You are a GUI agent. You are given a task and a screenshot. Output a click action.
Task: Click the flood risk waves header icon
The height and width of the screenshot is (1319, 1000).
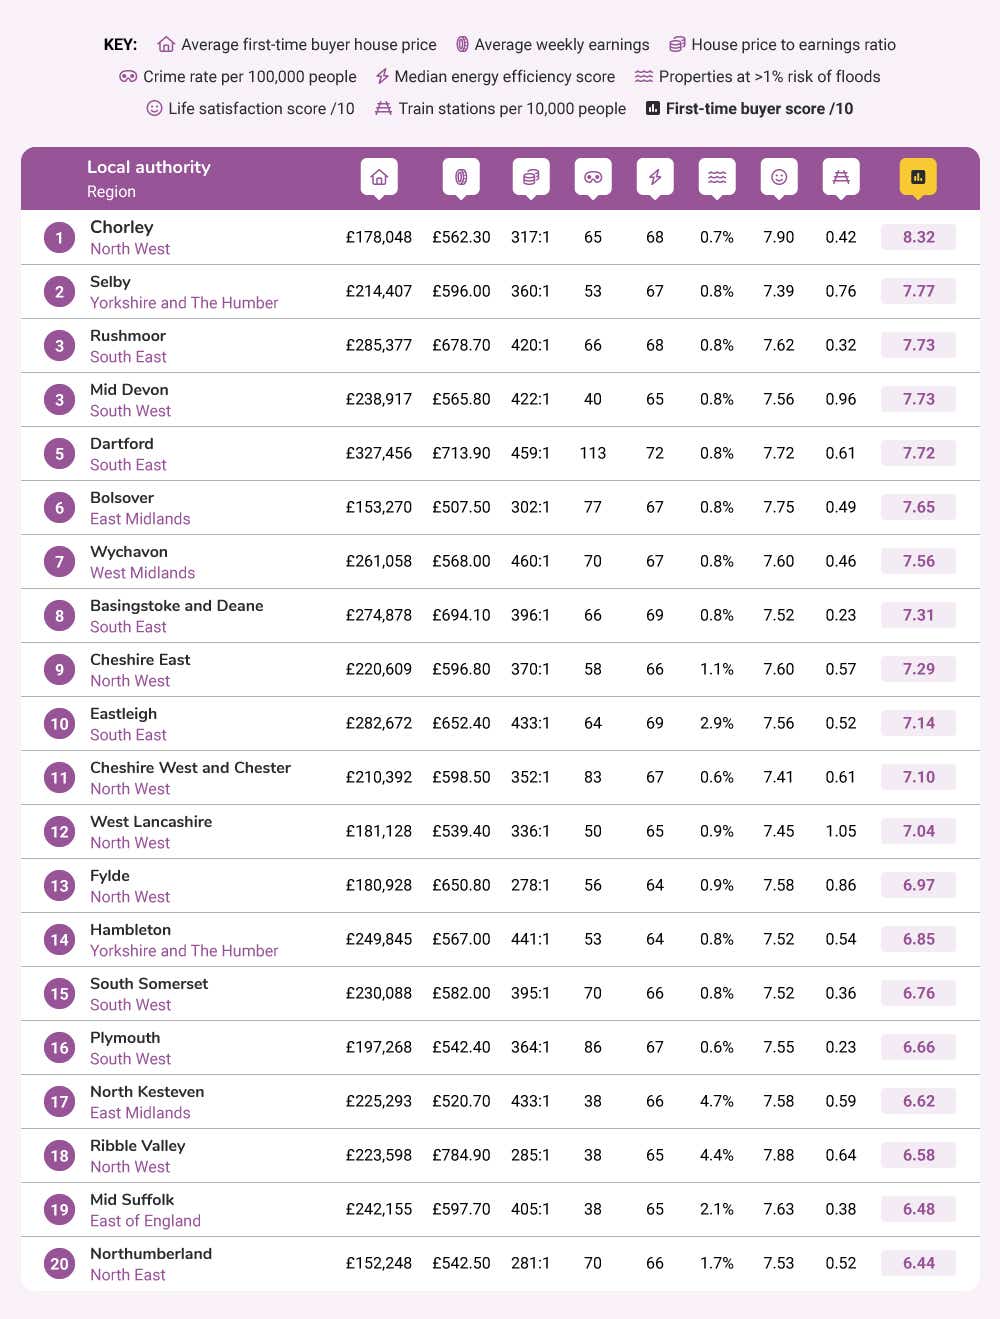[717, 177]
